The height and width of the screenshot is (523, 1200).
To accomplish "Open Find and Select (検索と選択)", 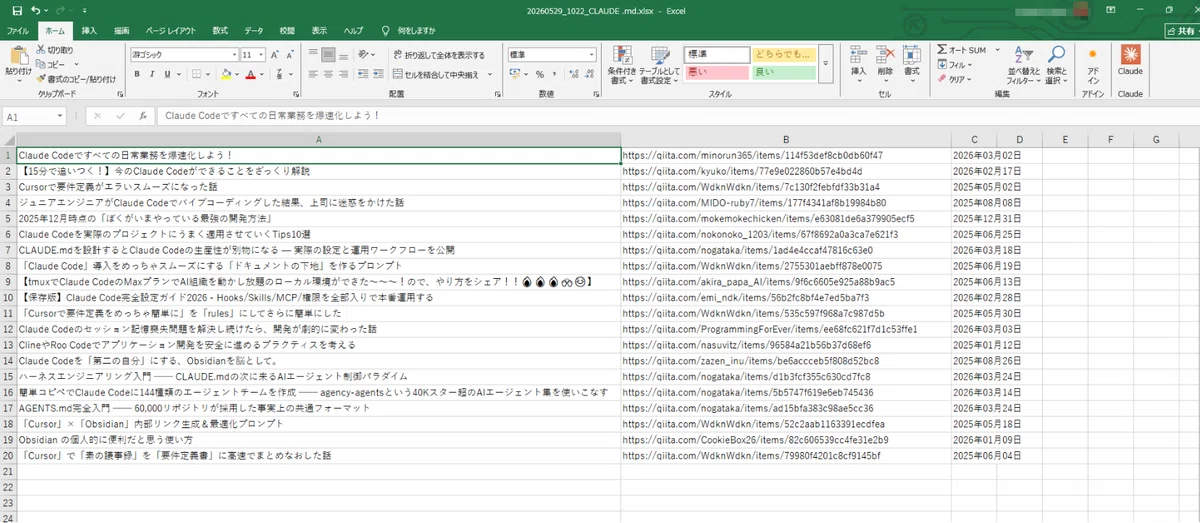I will tap(1054, 64).
